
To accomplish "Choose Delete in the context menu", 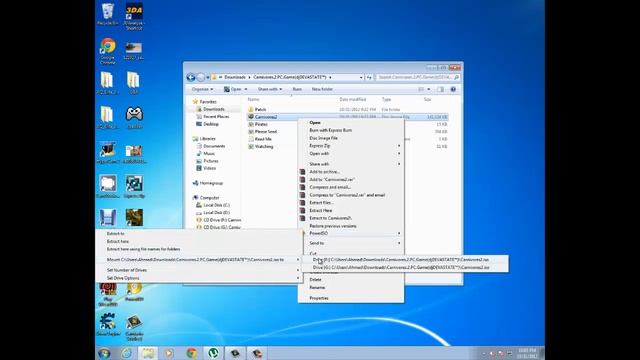I will tap(315, 280).
